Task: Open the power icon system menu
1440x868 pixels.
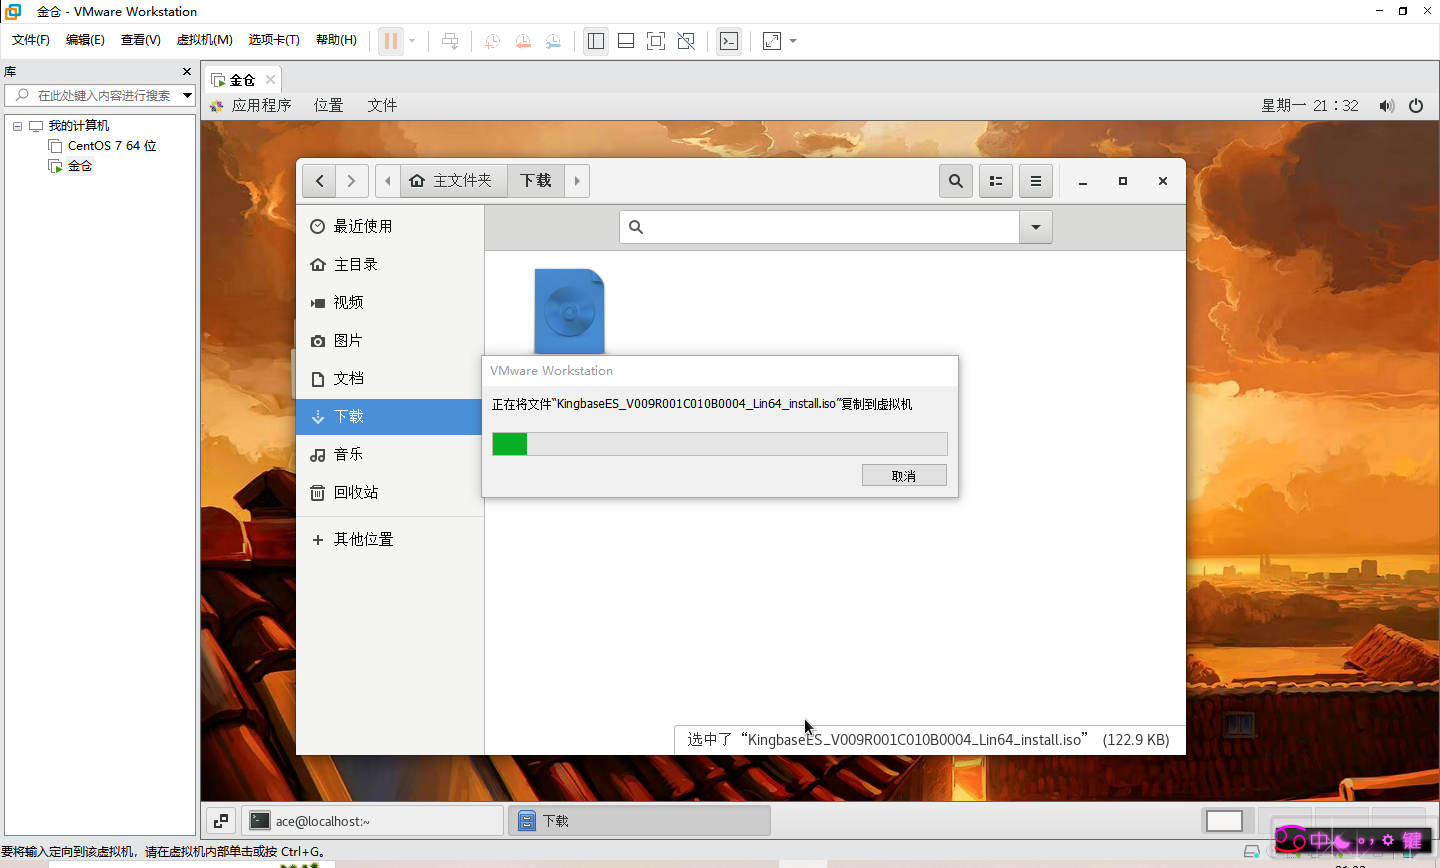Action: pyautogui.click(x=1416, y=106)
